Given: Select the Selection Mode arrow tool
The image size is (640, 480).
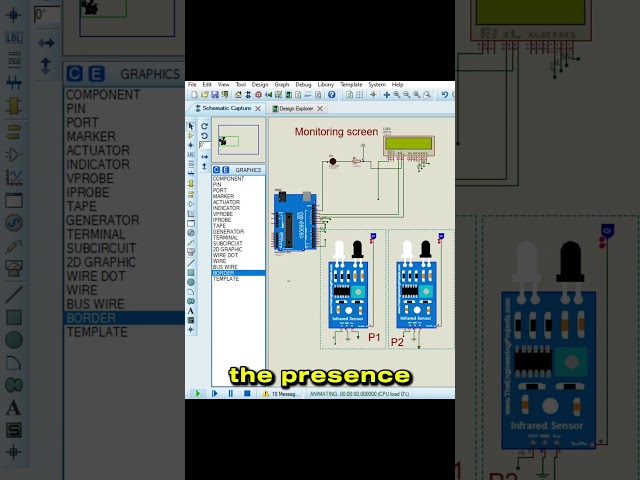Looking at the screenshot, I should [x=191, y=127].
